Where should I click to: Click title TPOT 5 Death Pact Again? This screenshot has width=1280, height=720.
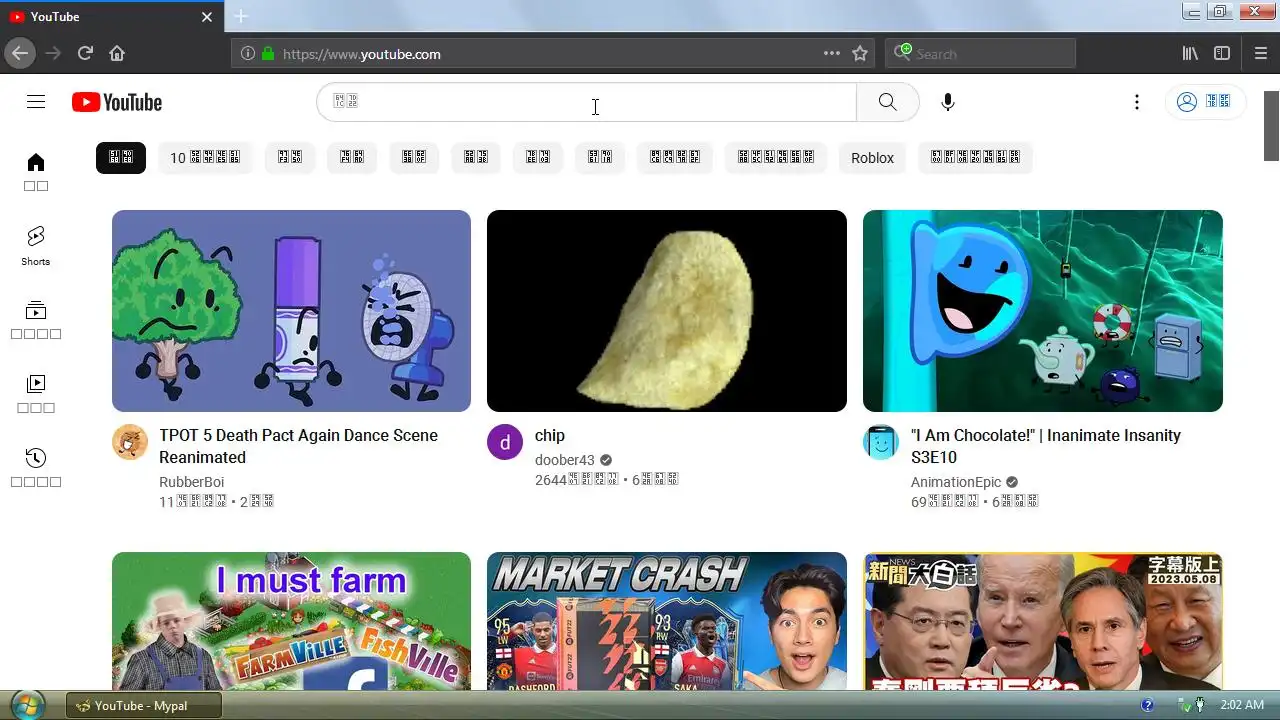(299, 446)
